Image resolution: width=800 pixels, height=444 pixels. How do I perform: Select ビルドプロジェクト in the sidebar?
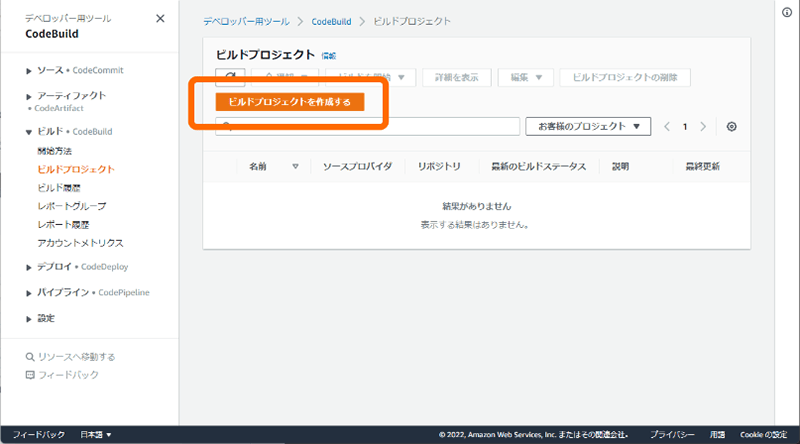[76, 169]
